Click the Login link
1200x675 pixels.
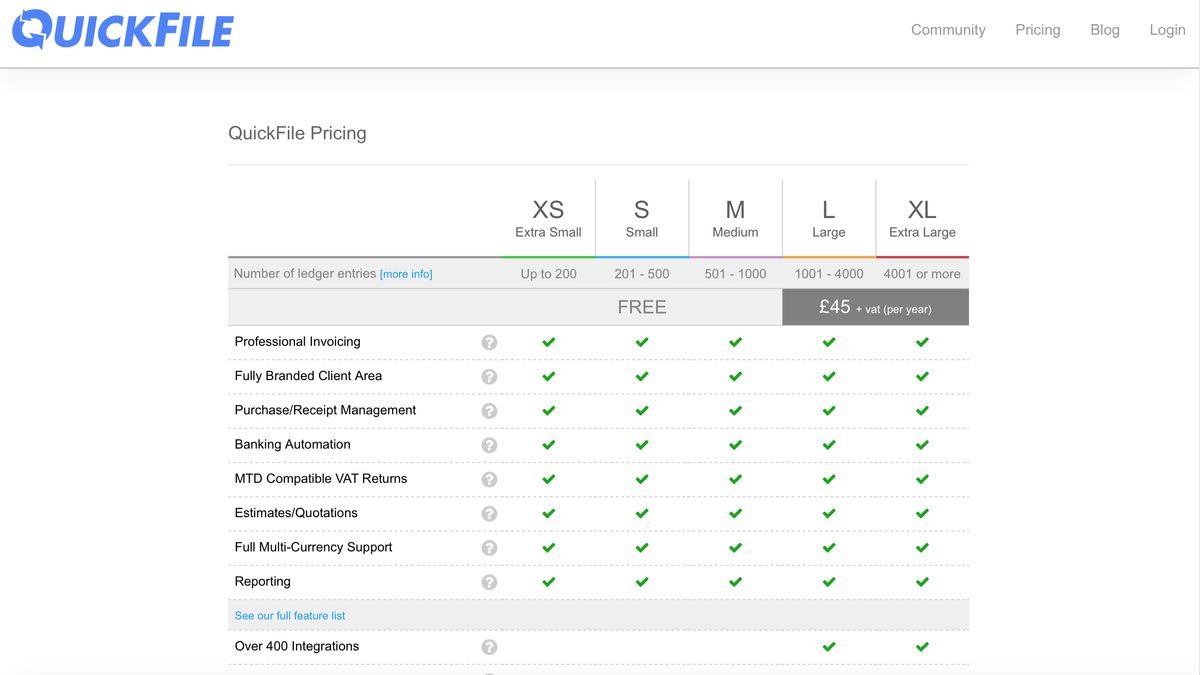point(1167,30)
